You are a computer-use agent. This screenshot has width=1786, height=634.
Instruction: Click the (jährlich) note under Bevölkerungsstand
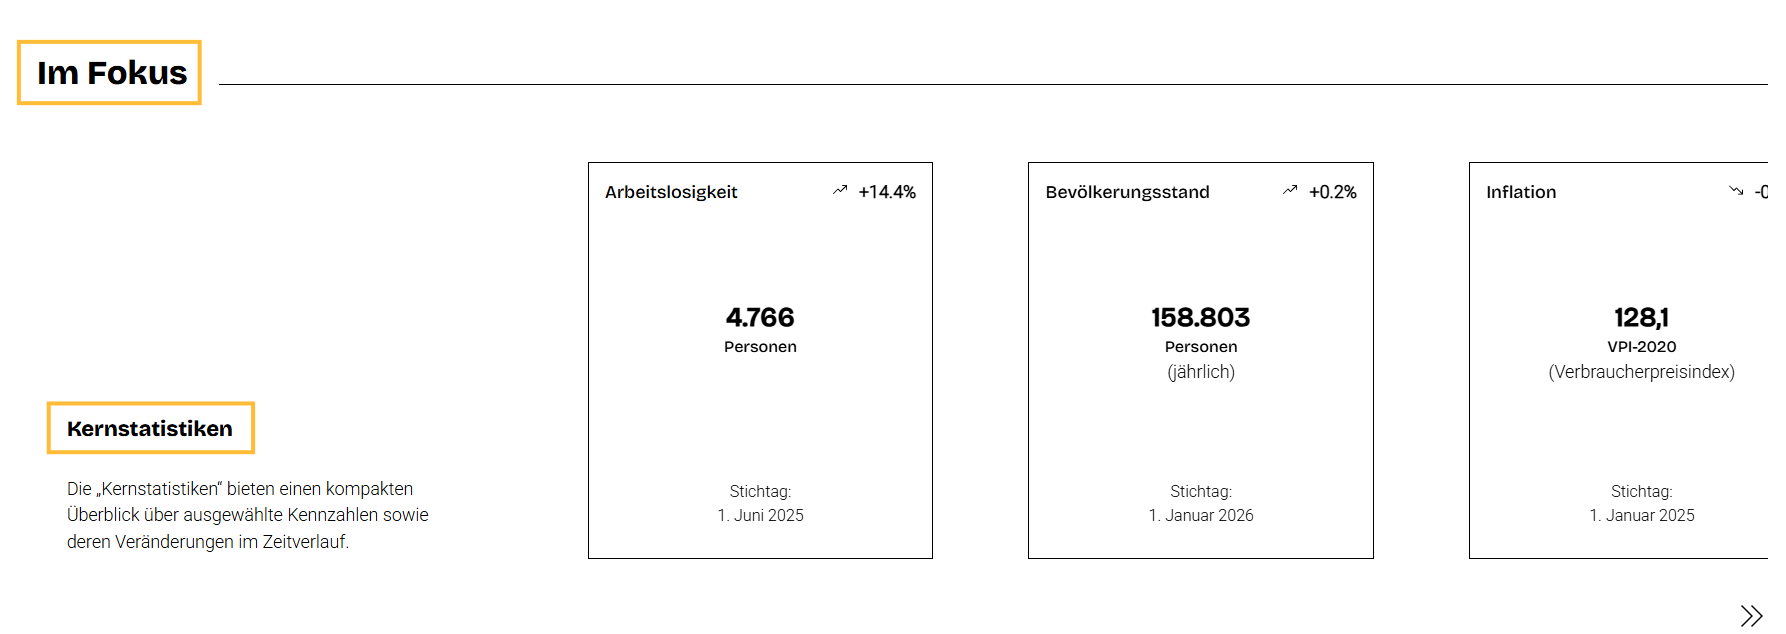click(x=1201, y=372)
